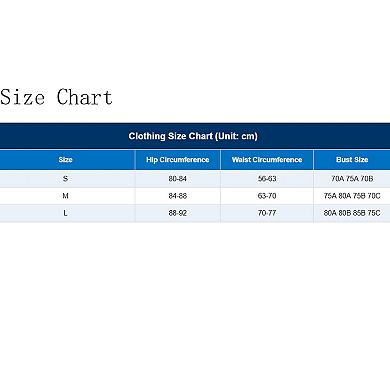Click waist value 56-63 cell
The image size is (390, 390).
267,179
